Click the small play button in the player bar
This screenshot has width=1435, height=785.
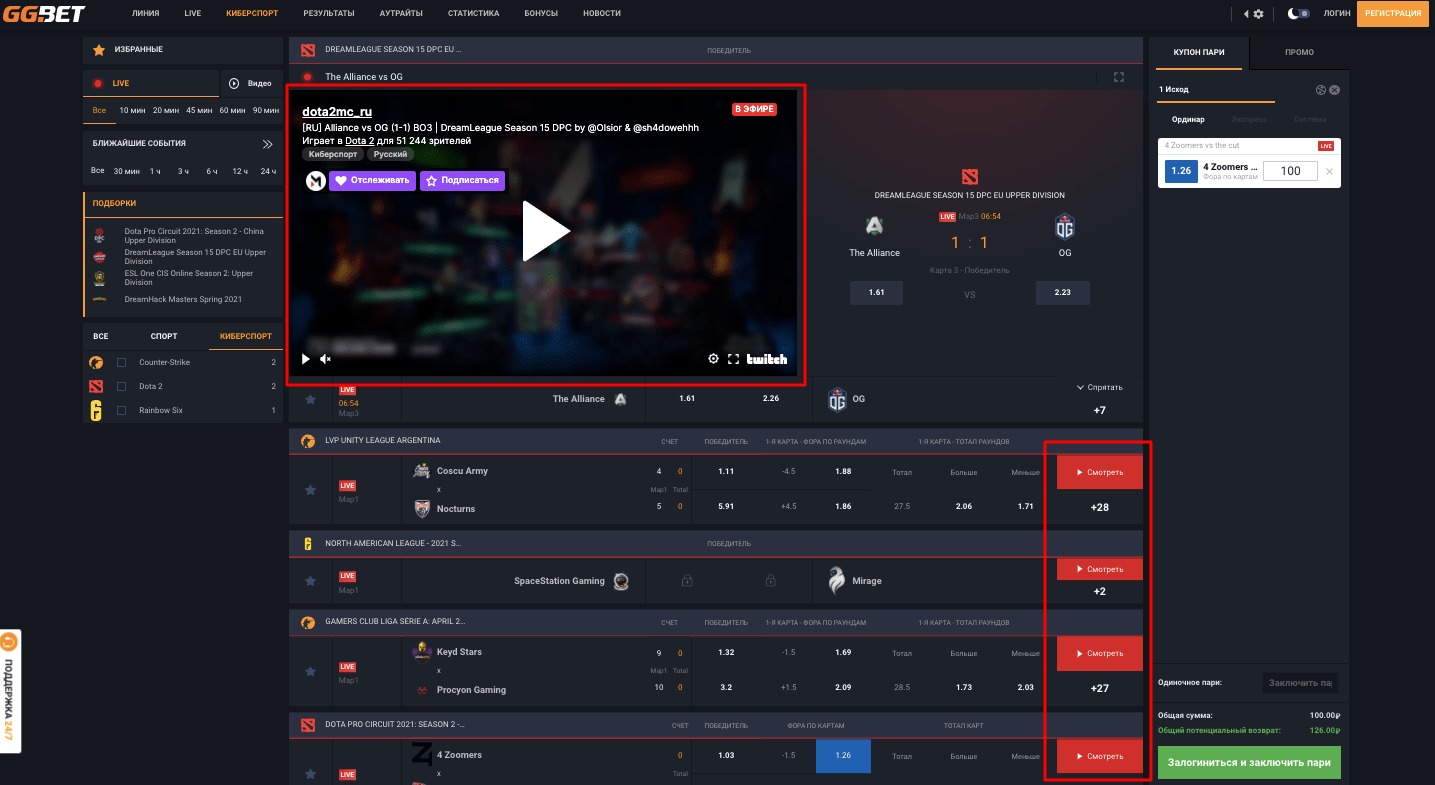(x=306, y=359)
